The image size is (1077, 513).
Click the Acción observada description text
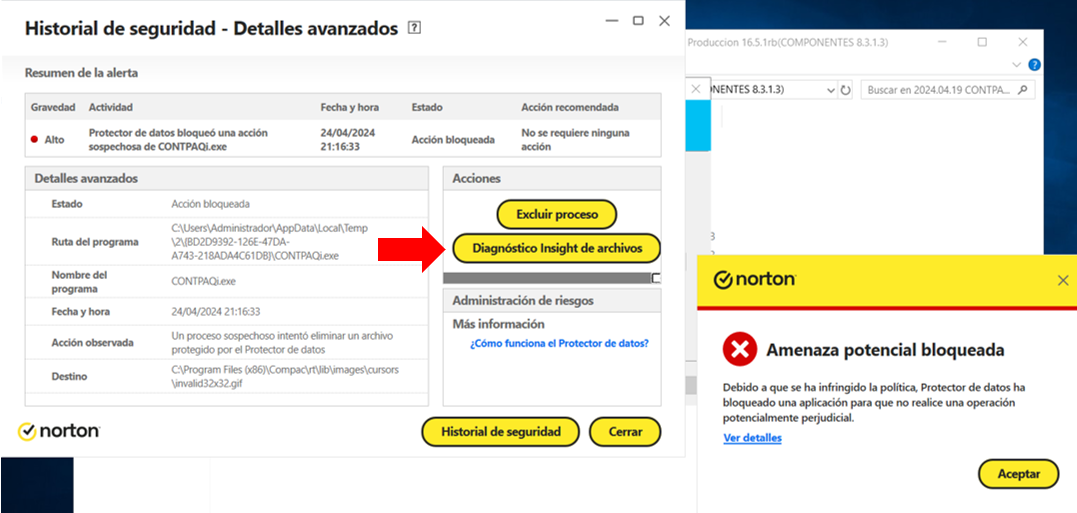pyautogui.click(x=282, y=342)
